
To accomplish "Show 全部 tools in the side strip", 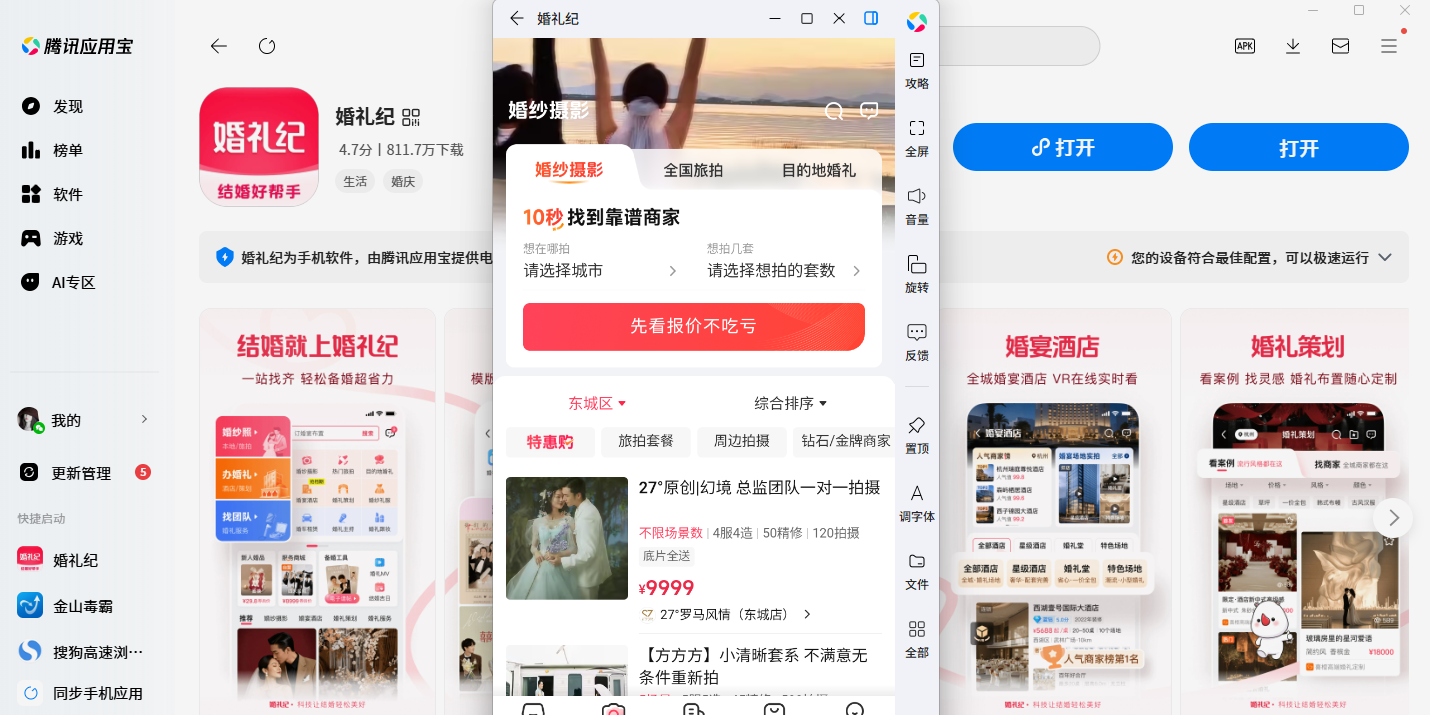I will coord(917,639).
